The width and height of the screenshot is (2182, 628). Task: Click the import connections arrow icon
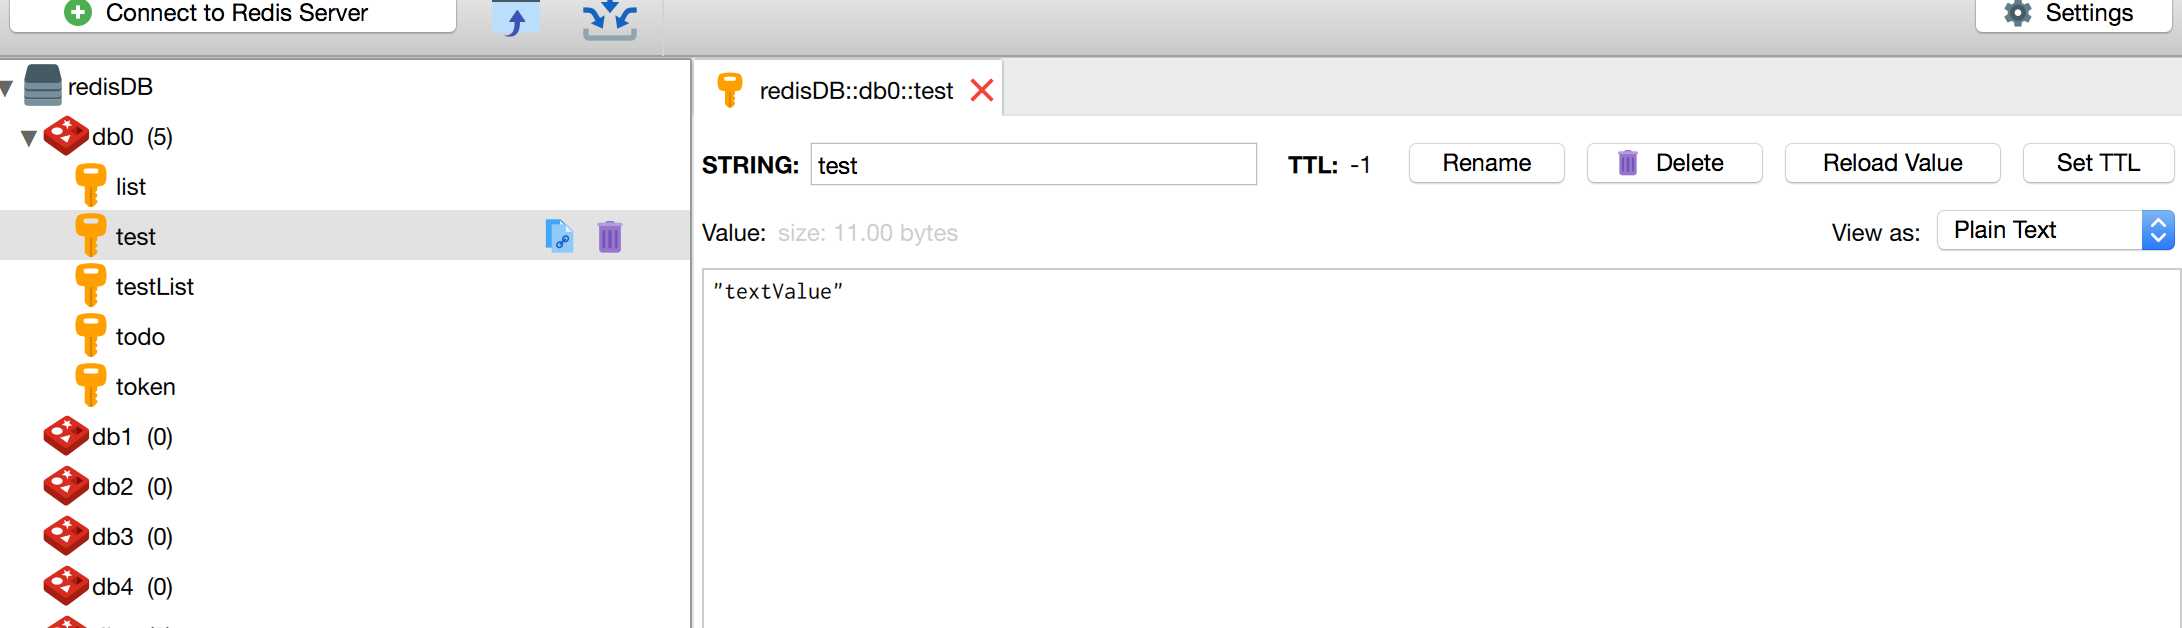pos(516,19)
